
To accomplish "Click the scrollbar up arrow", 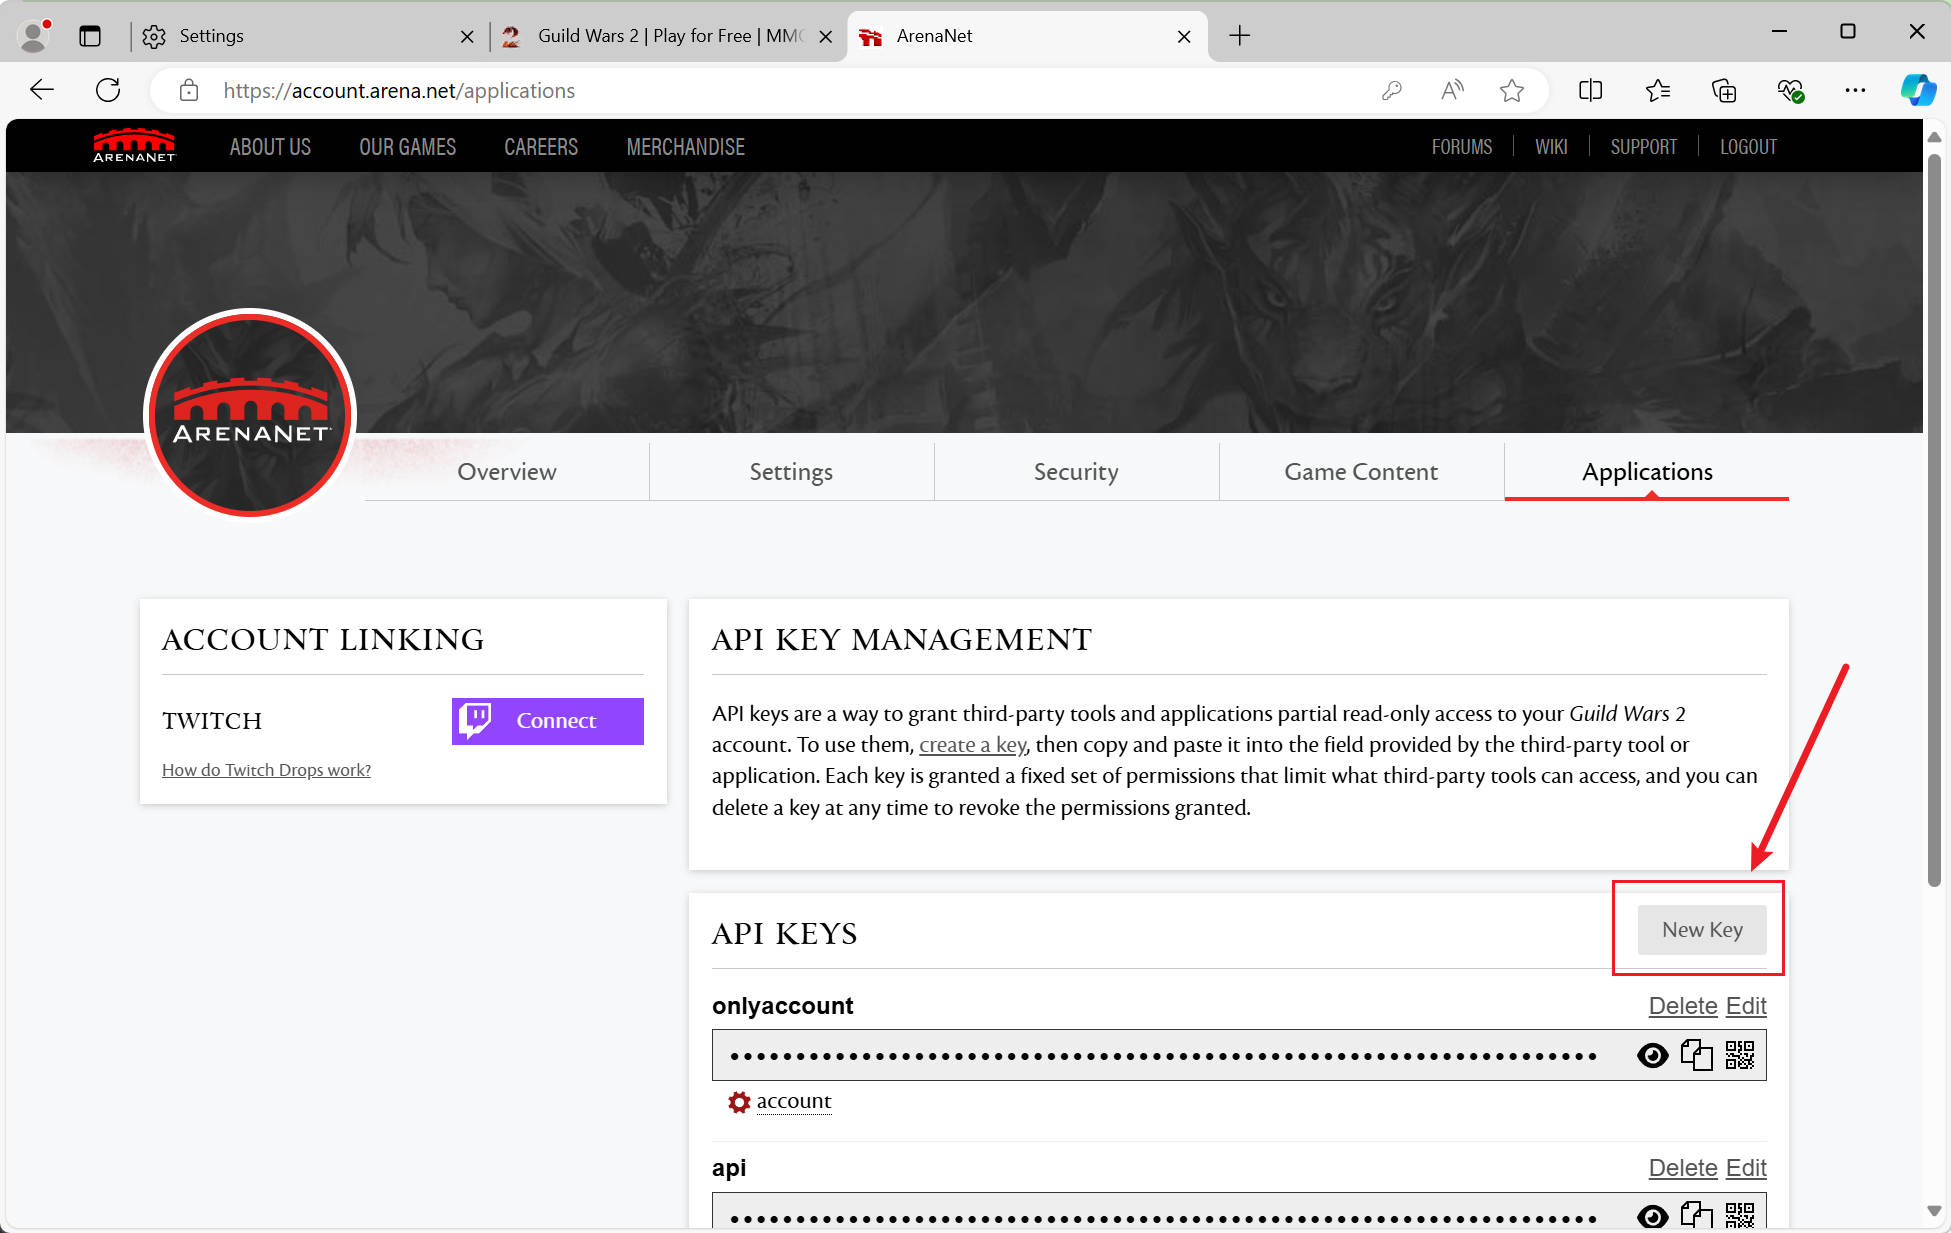I will (1934, 136).
